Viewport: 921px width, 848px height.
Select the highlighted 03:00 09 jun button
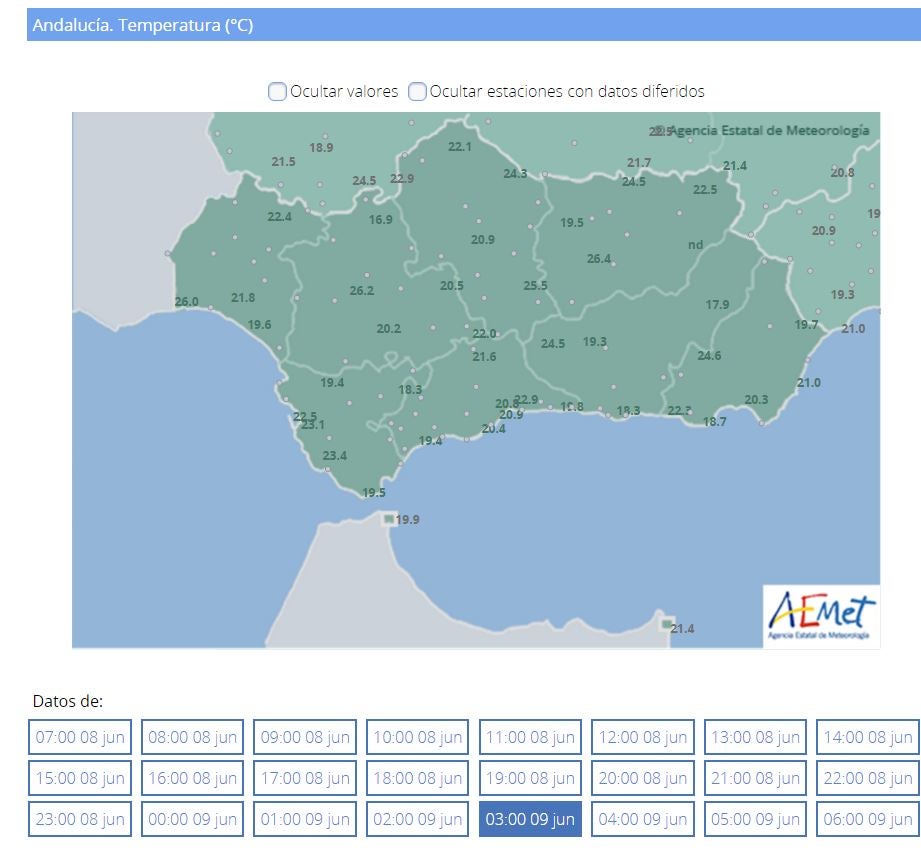pyautogui.click(x=530, y=819)
